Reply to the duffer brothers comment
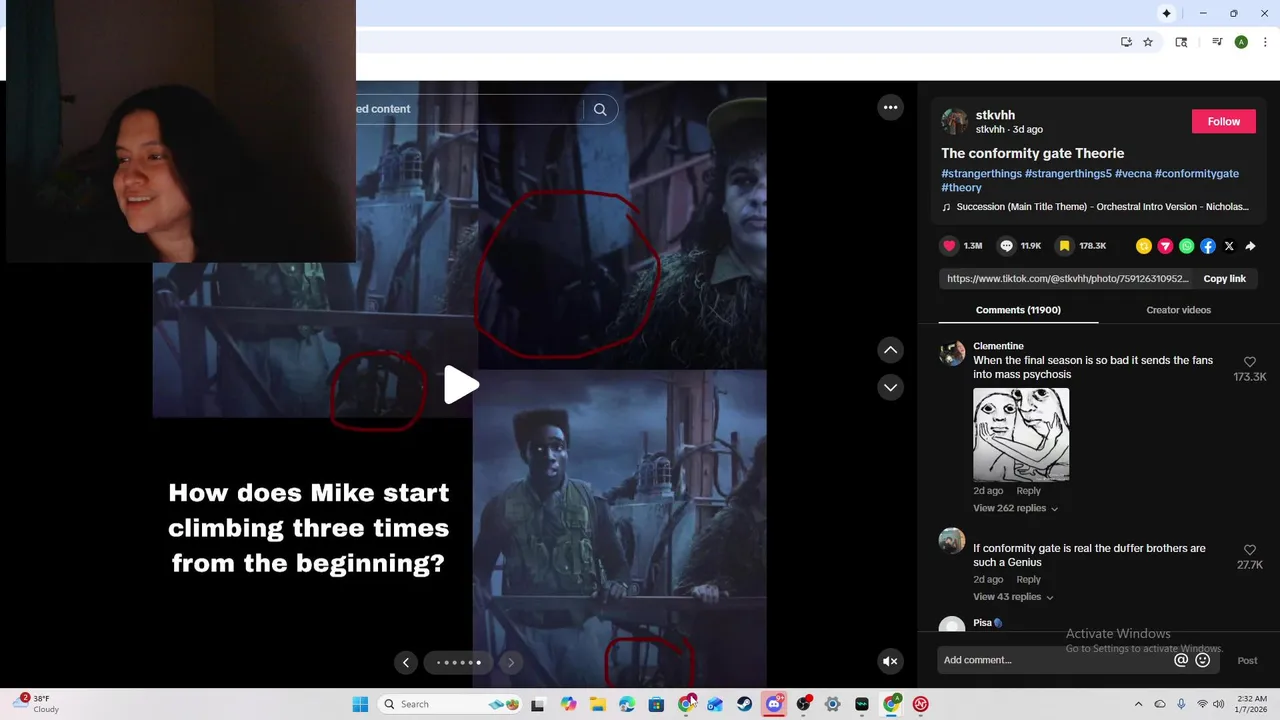 pyautogui.click(x=1028, y=580)
